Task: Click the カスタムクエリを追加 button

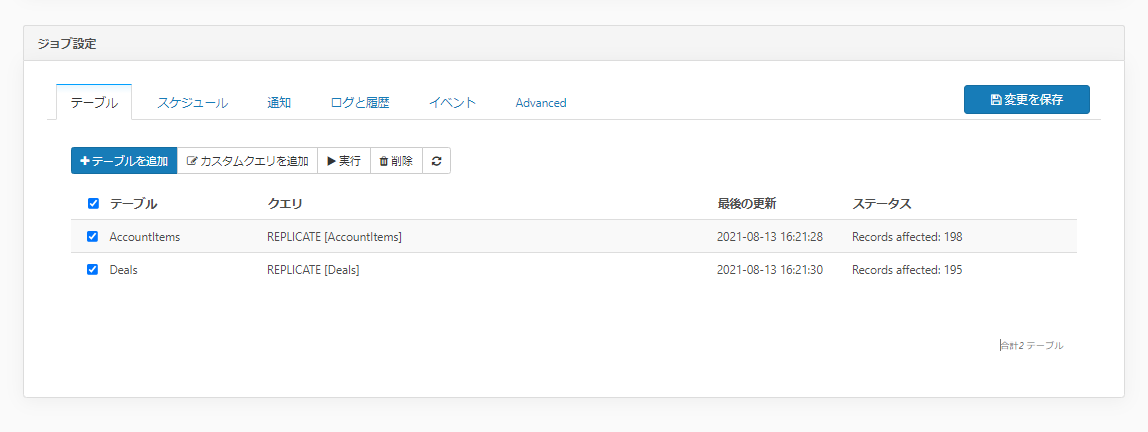Action: pos(247,161)
